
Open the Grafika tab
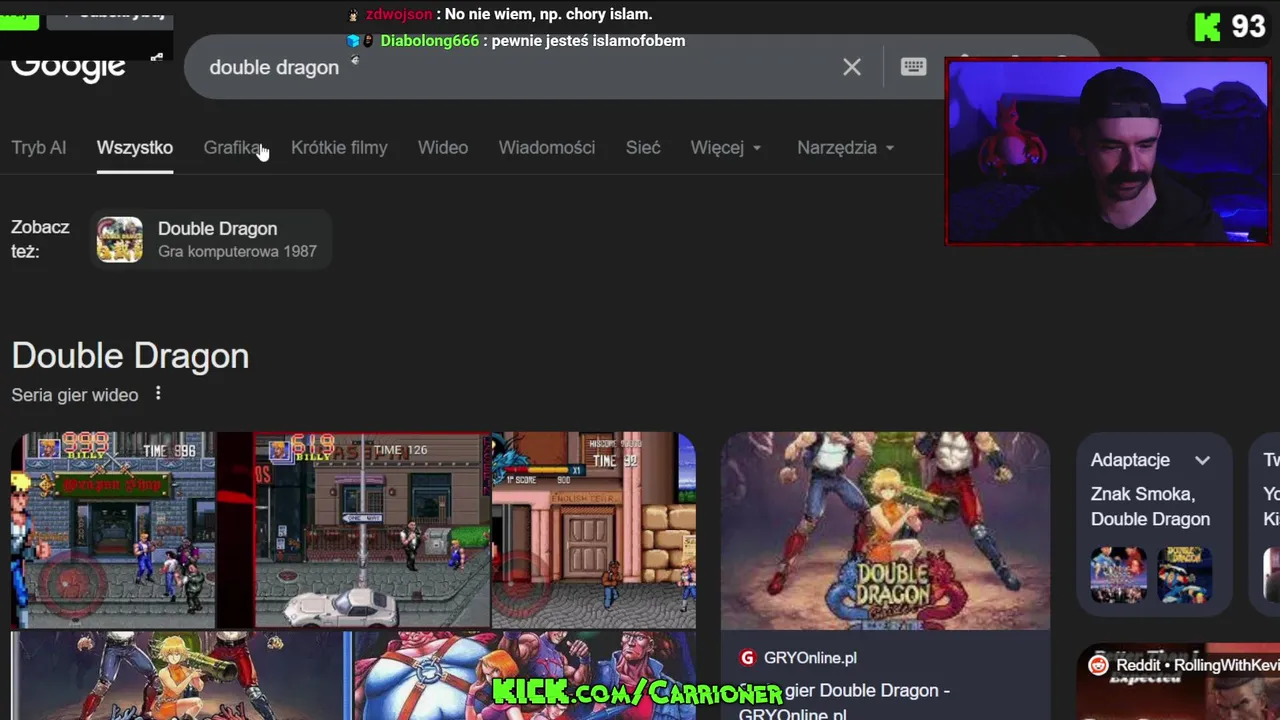tap(232, 147)
